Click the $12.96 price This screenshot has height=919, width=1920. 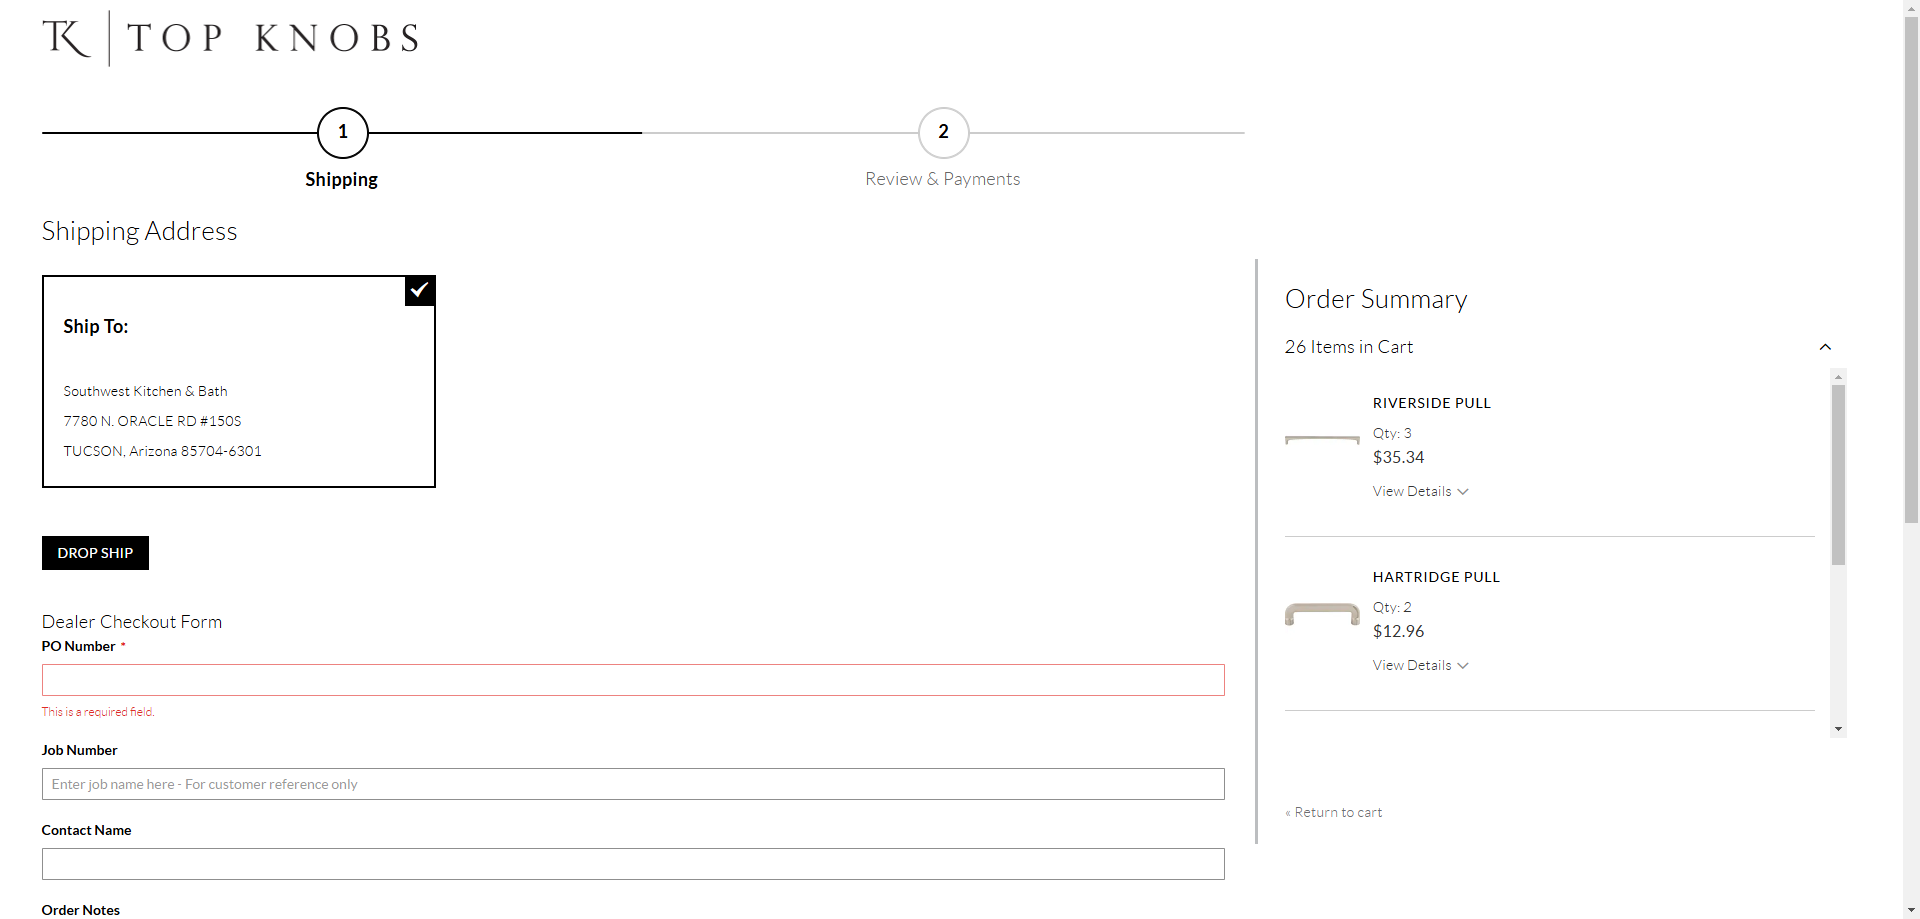coord(1398,631)
